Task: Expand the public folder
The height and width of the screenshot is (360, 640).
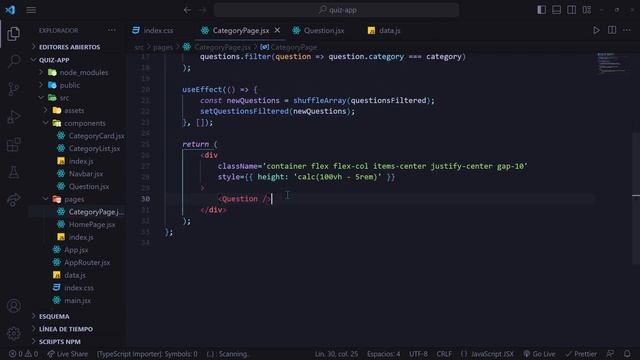Action: coord(69,85)
